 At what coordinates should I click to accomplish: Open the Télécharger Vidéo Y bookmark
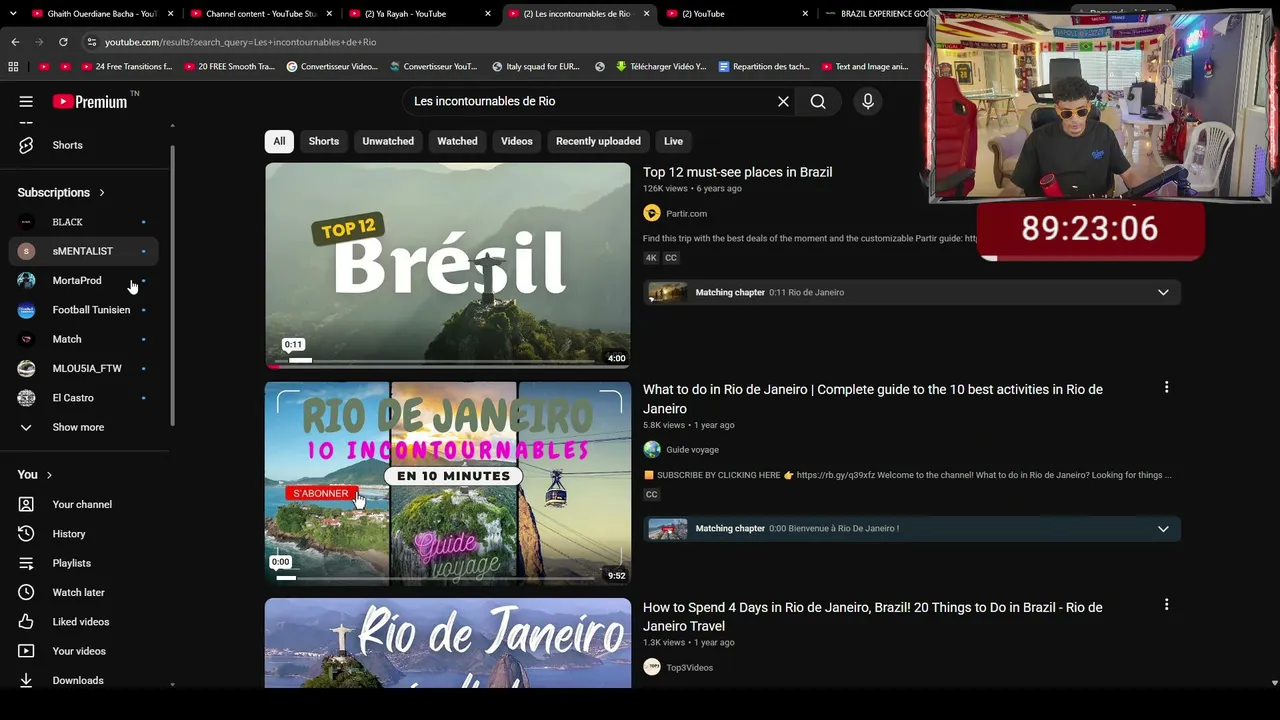[661, 67]
